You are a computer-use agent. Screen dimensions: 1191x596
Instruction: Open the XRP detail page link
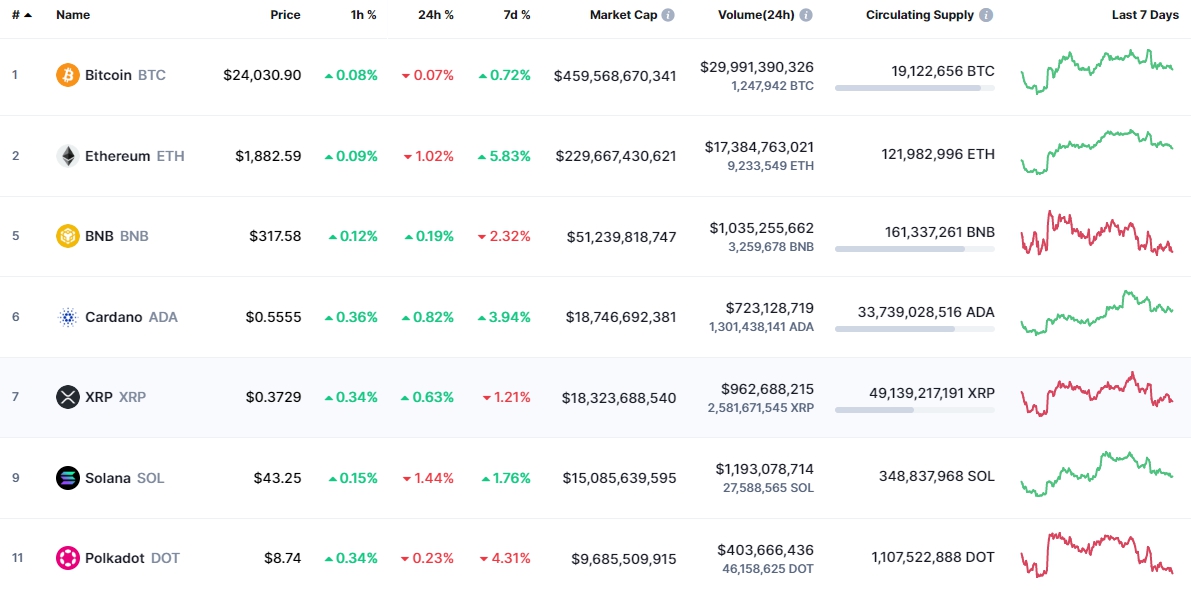click(x=115, y=397)
